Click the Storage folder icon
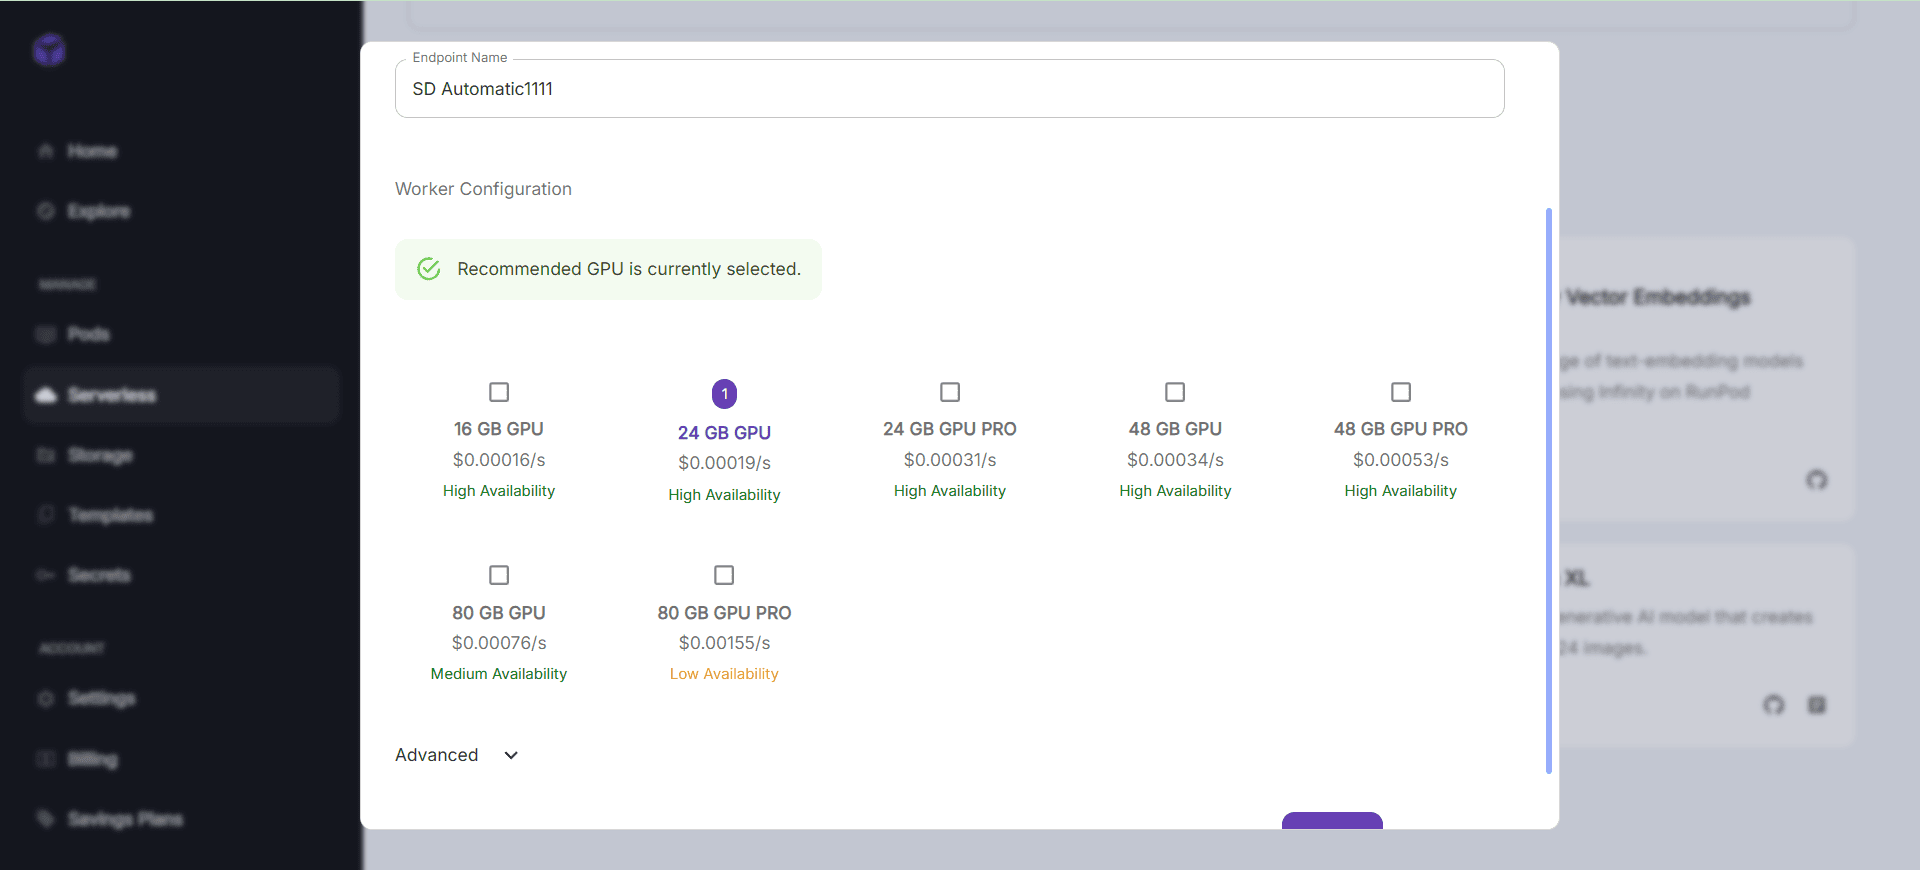Viewport: 1920px width, 870px height. pyautogui.click(x=46, y=455)
